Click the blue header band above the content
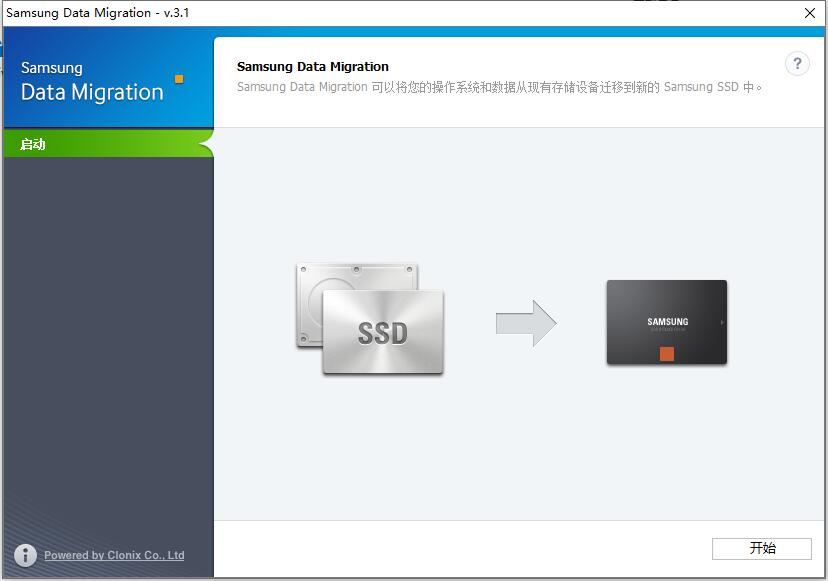 click(500, 30)
